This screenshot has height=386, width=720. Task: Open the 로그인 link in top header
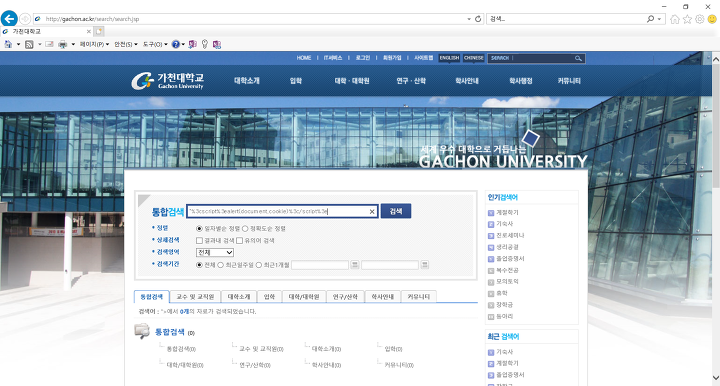pyautogui.click(x=362, y=58)
